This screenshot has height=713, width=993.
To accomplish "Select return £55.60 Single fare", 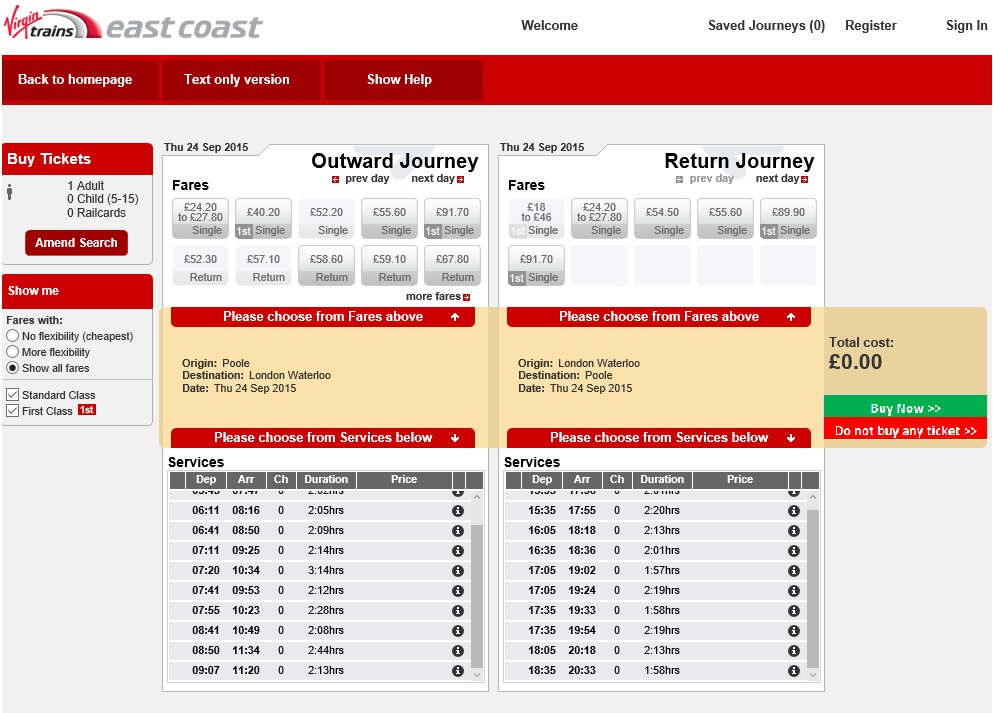I will [725, 218].
